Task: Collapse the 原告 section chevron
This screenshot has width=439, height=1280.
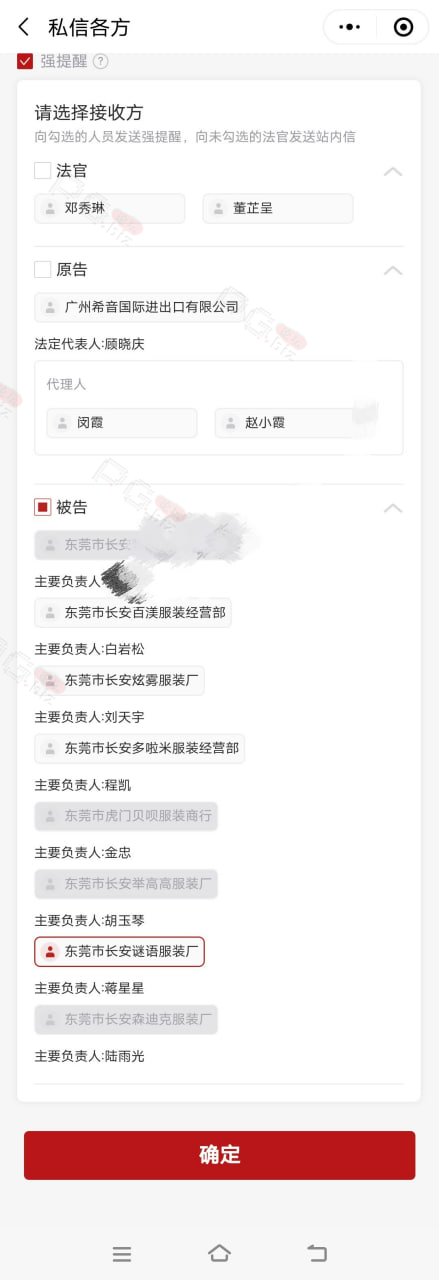Action: pyautogui.click(x=393, y=270)
